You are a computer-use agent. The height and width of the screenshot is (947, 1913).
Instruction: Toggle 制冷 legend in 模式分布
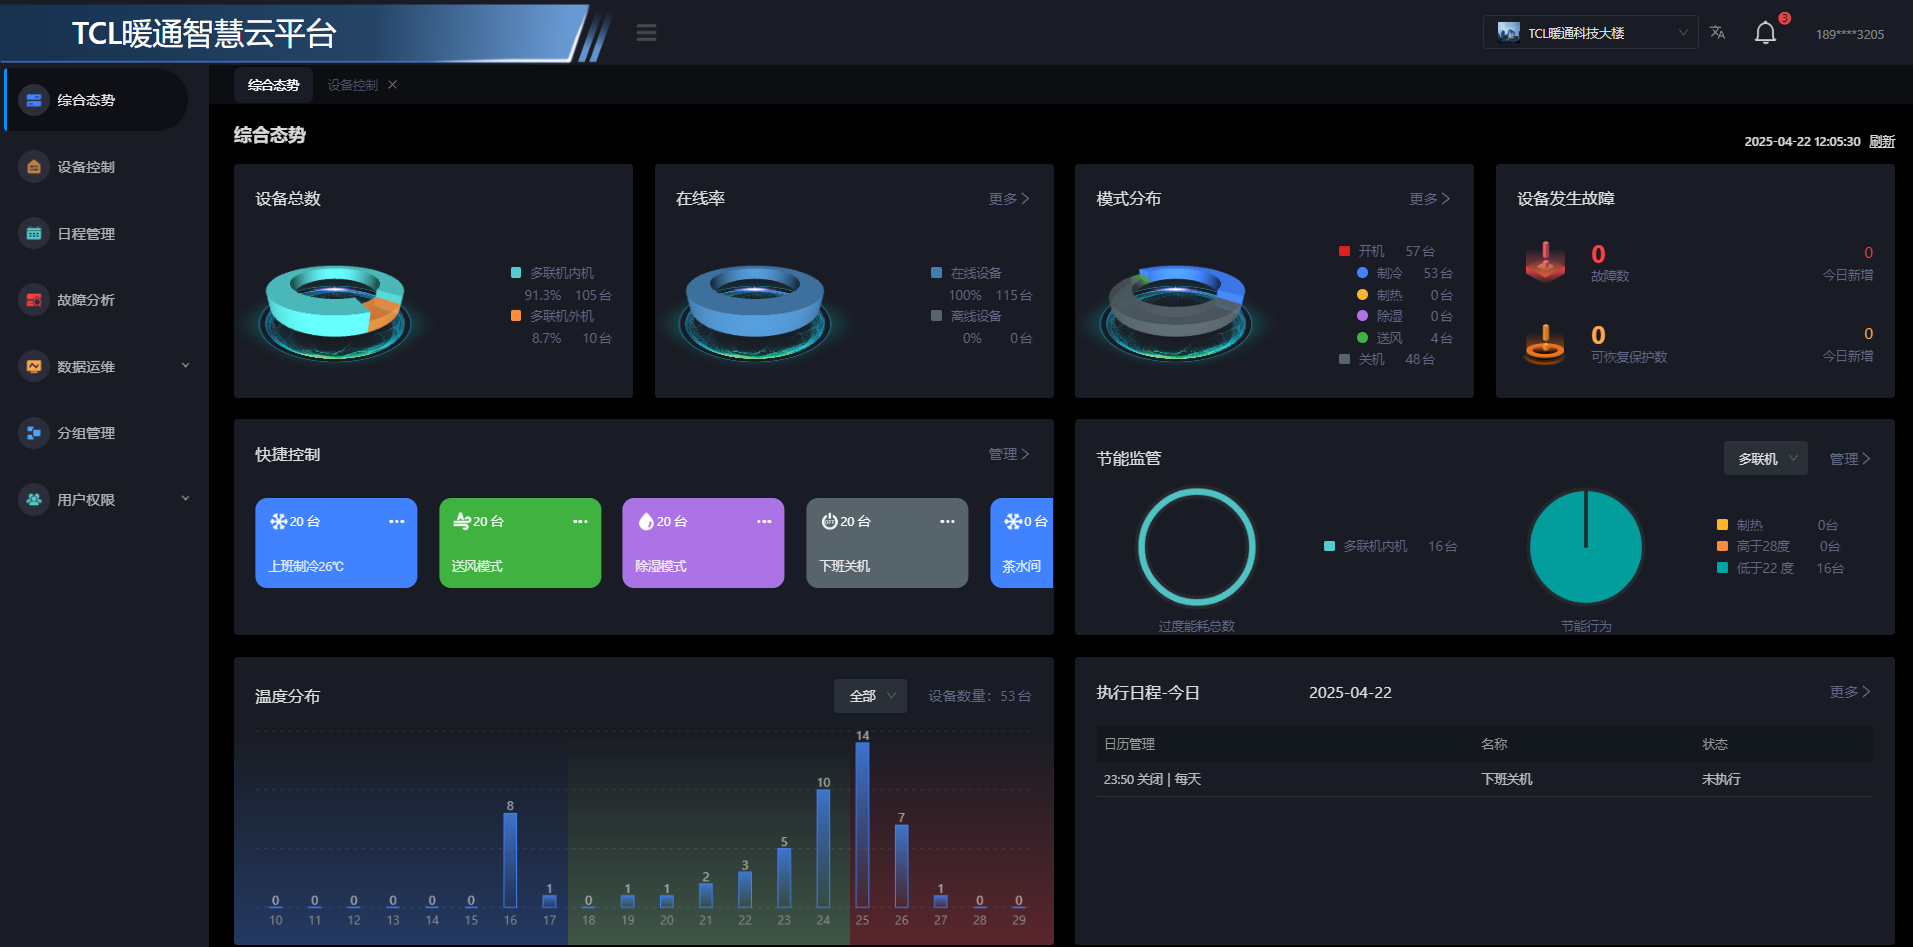pos(1380,273)
